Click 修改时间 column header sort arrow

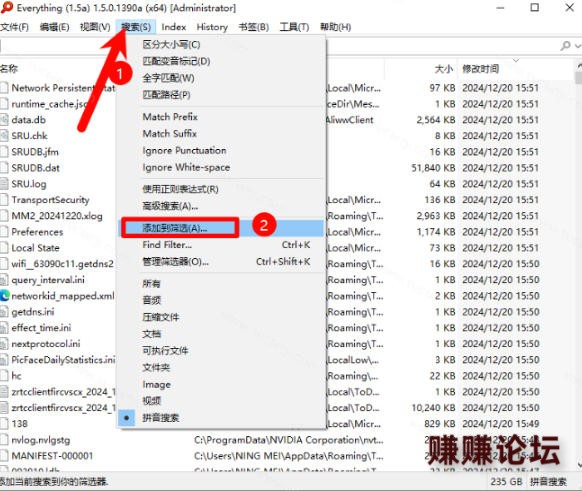(516, 60)
